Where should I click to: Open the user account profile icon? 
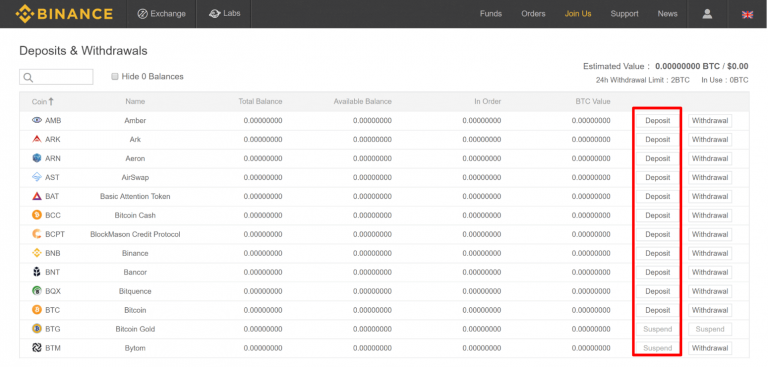pyautogui.click(x=707, y=14)
